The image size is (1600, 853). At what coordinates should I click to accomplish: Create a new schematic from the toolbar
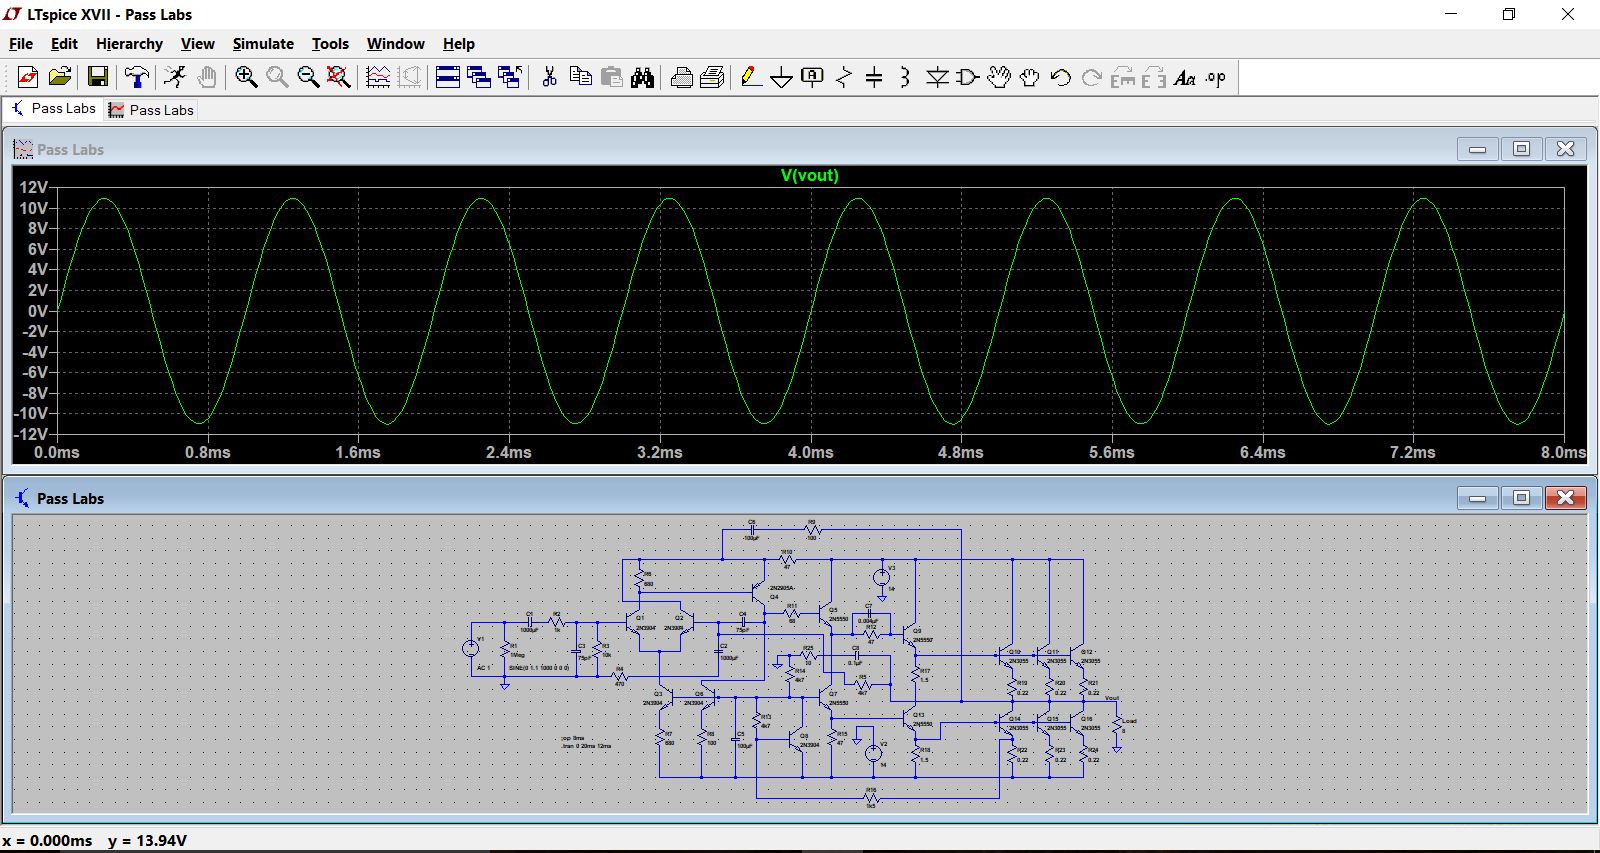click(28, 77)
